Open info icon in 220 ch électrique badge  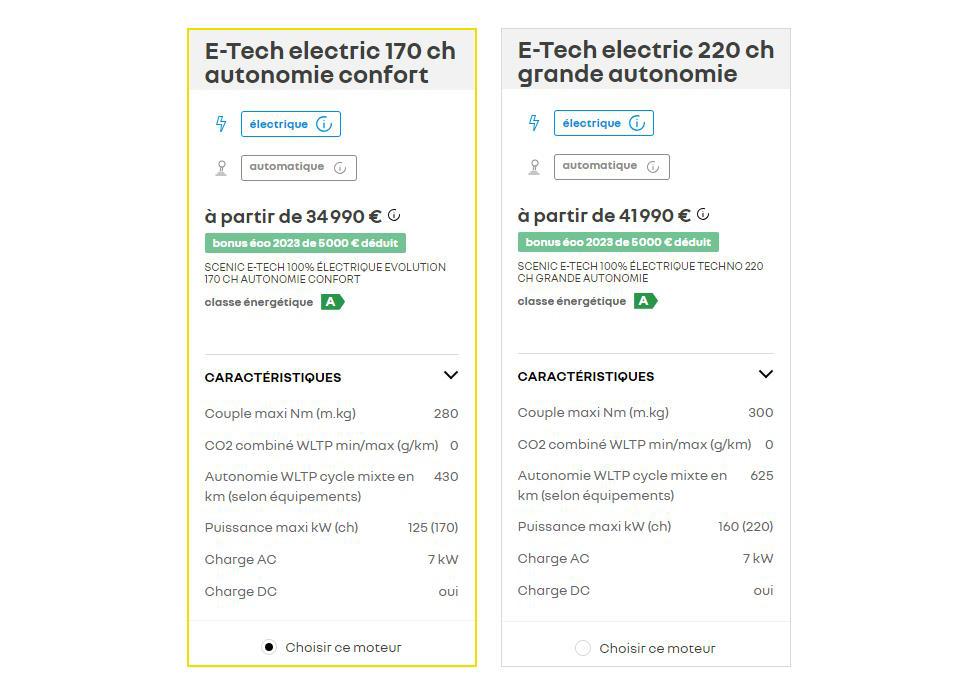(637, 123)
